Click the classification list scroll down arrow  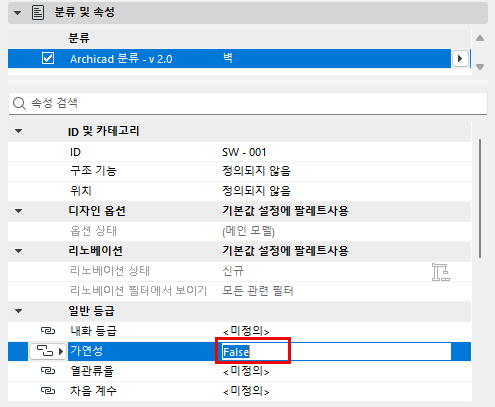click(x=480, y=67)
